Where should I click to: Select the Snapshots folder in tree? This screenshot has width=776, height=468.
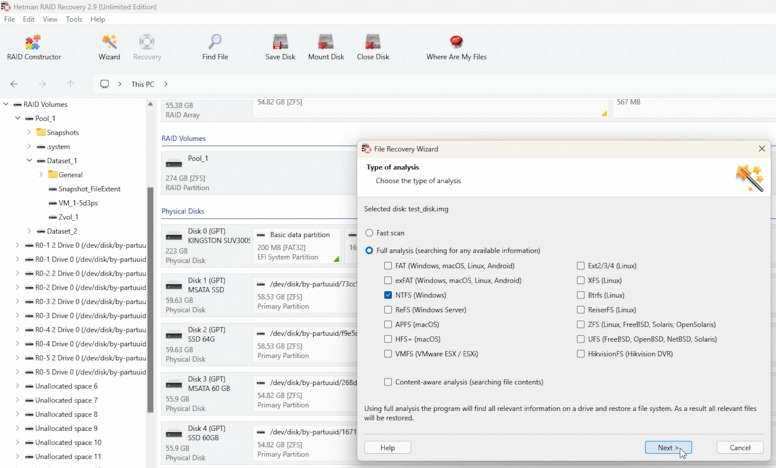(57, 133)
